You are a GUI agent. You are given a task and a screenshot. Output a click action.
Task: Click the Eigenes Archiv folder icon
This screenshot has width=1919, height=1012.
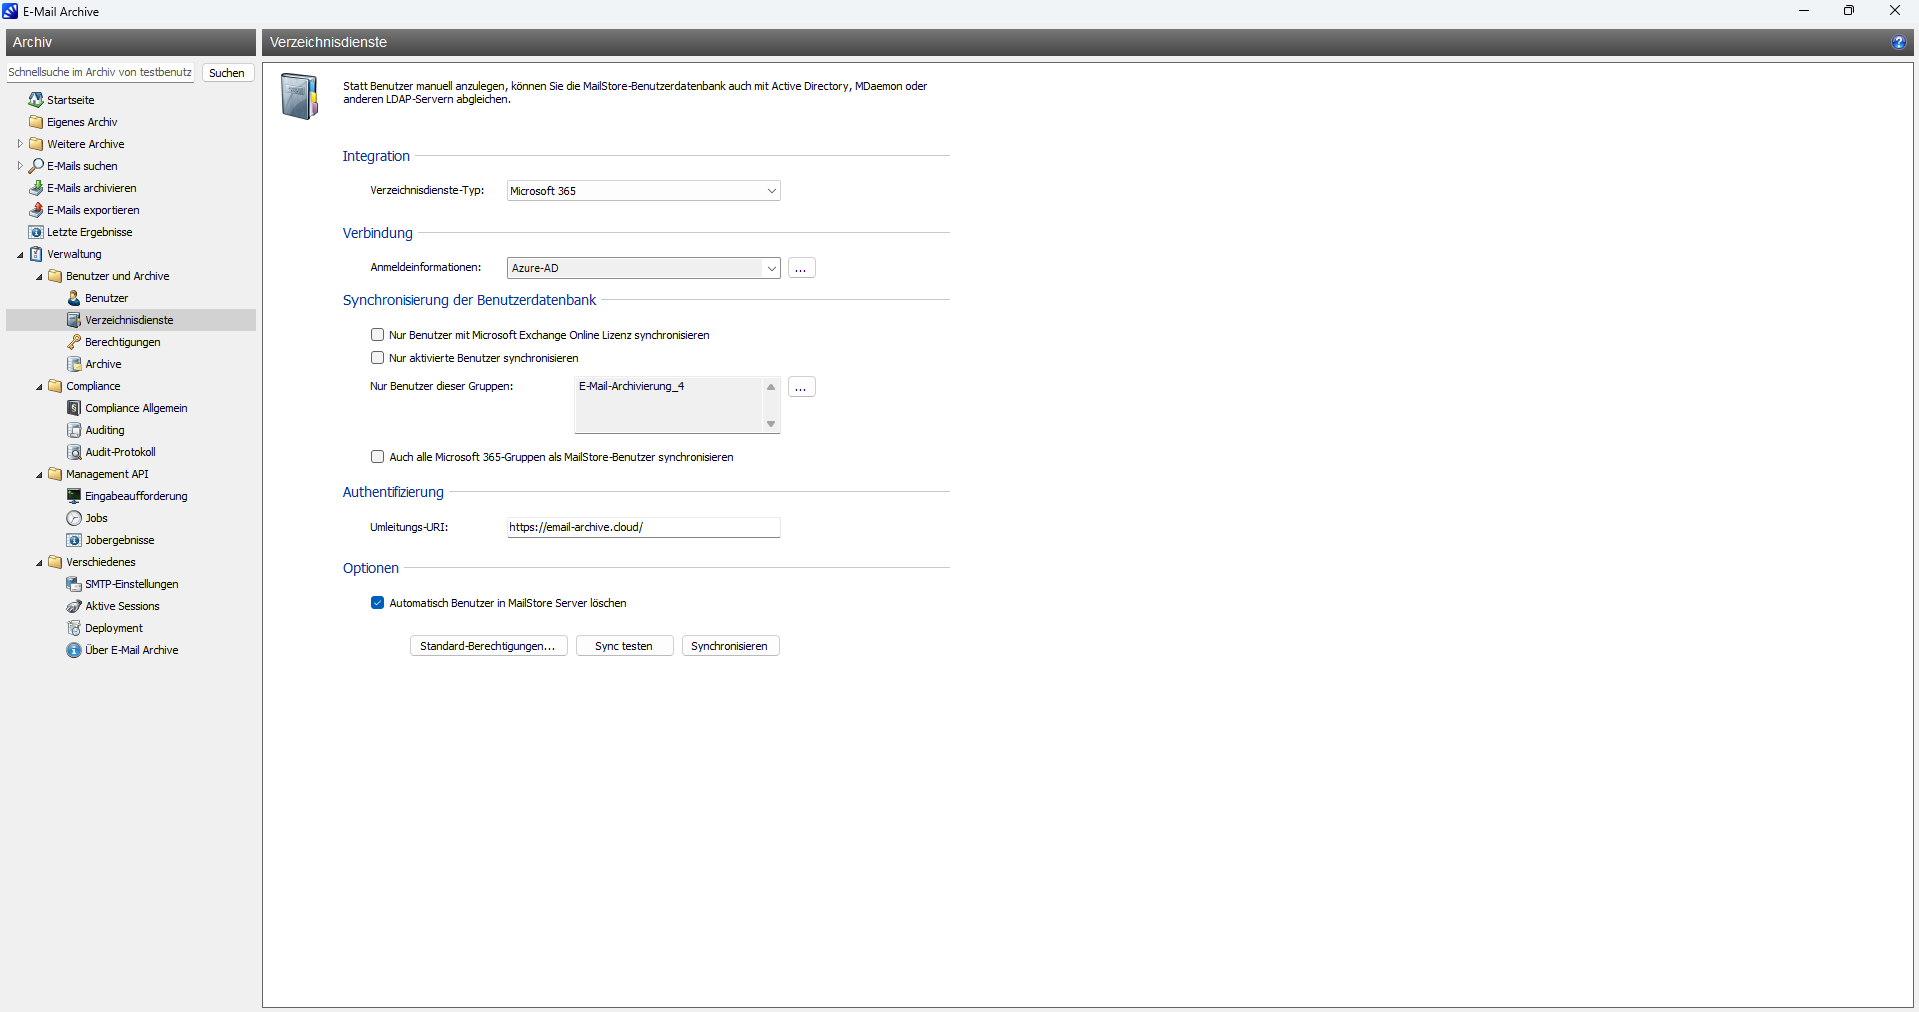[x=36, y=122]
